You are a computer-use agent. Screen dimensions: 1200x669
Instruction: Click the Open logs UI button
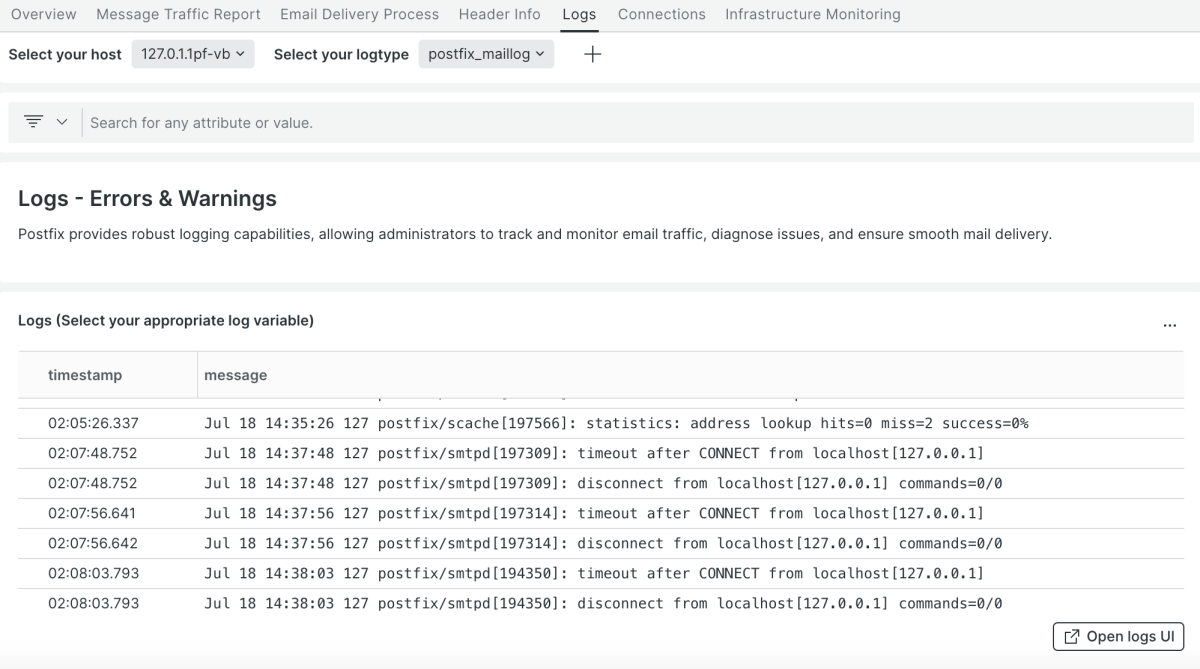1118,637
